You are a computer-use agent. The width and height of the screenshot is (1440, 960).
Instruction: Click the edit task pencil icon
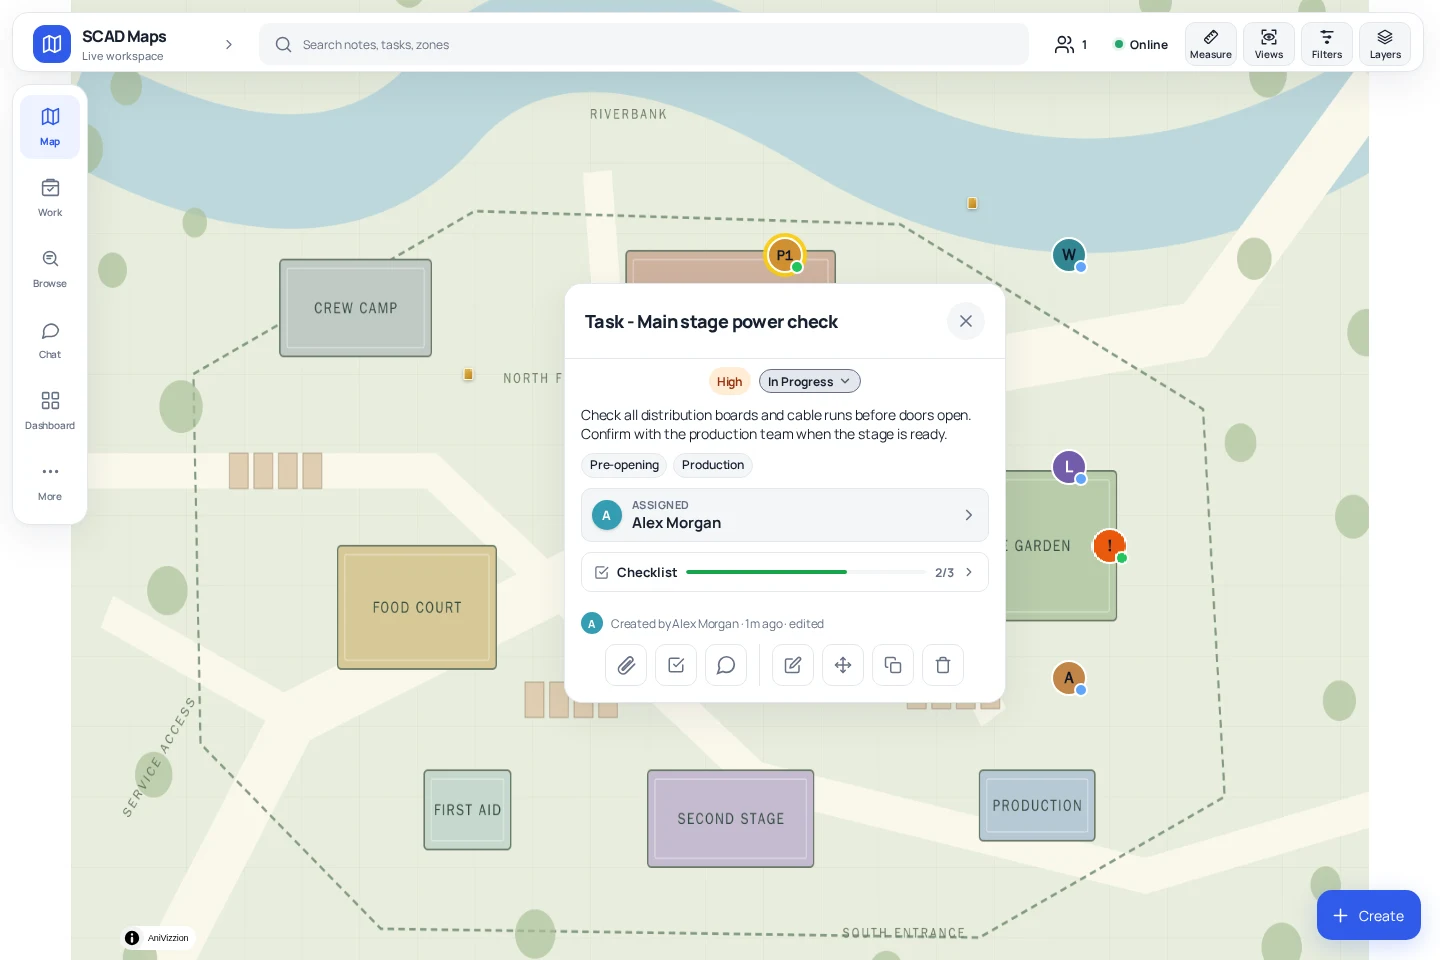point(793,665)
